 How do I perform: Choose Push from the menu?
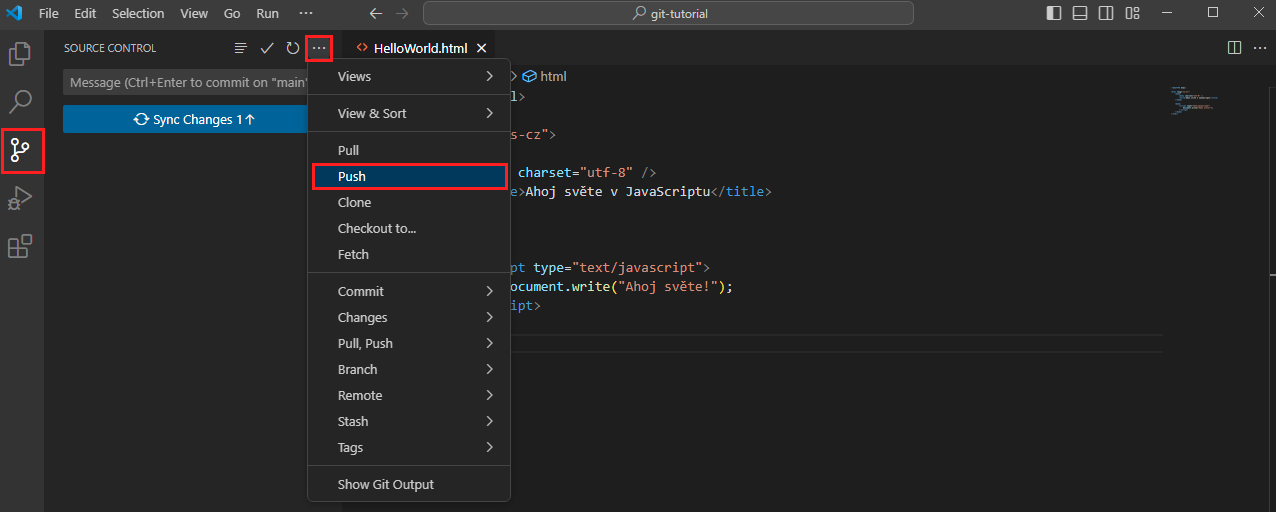(x=409, y=176)
